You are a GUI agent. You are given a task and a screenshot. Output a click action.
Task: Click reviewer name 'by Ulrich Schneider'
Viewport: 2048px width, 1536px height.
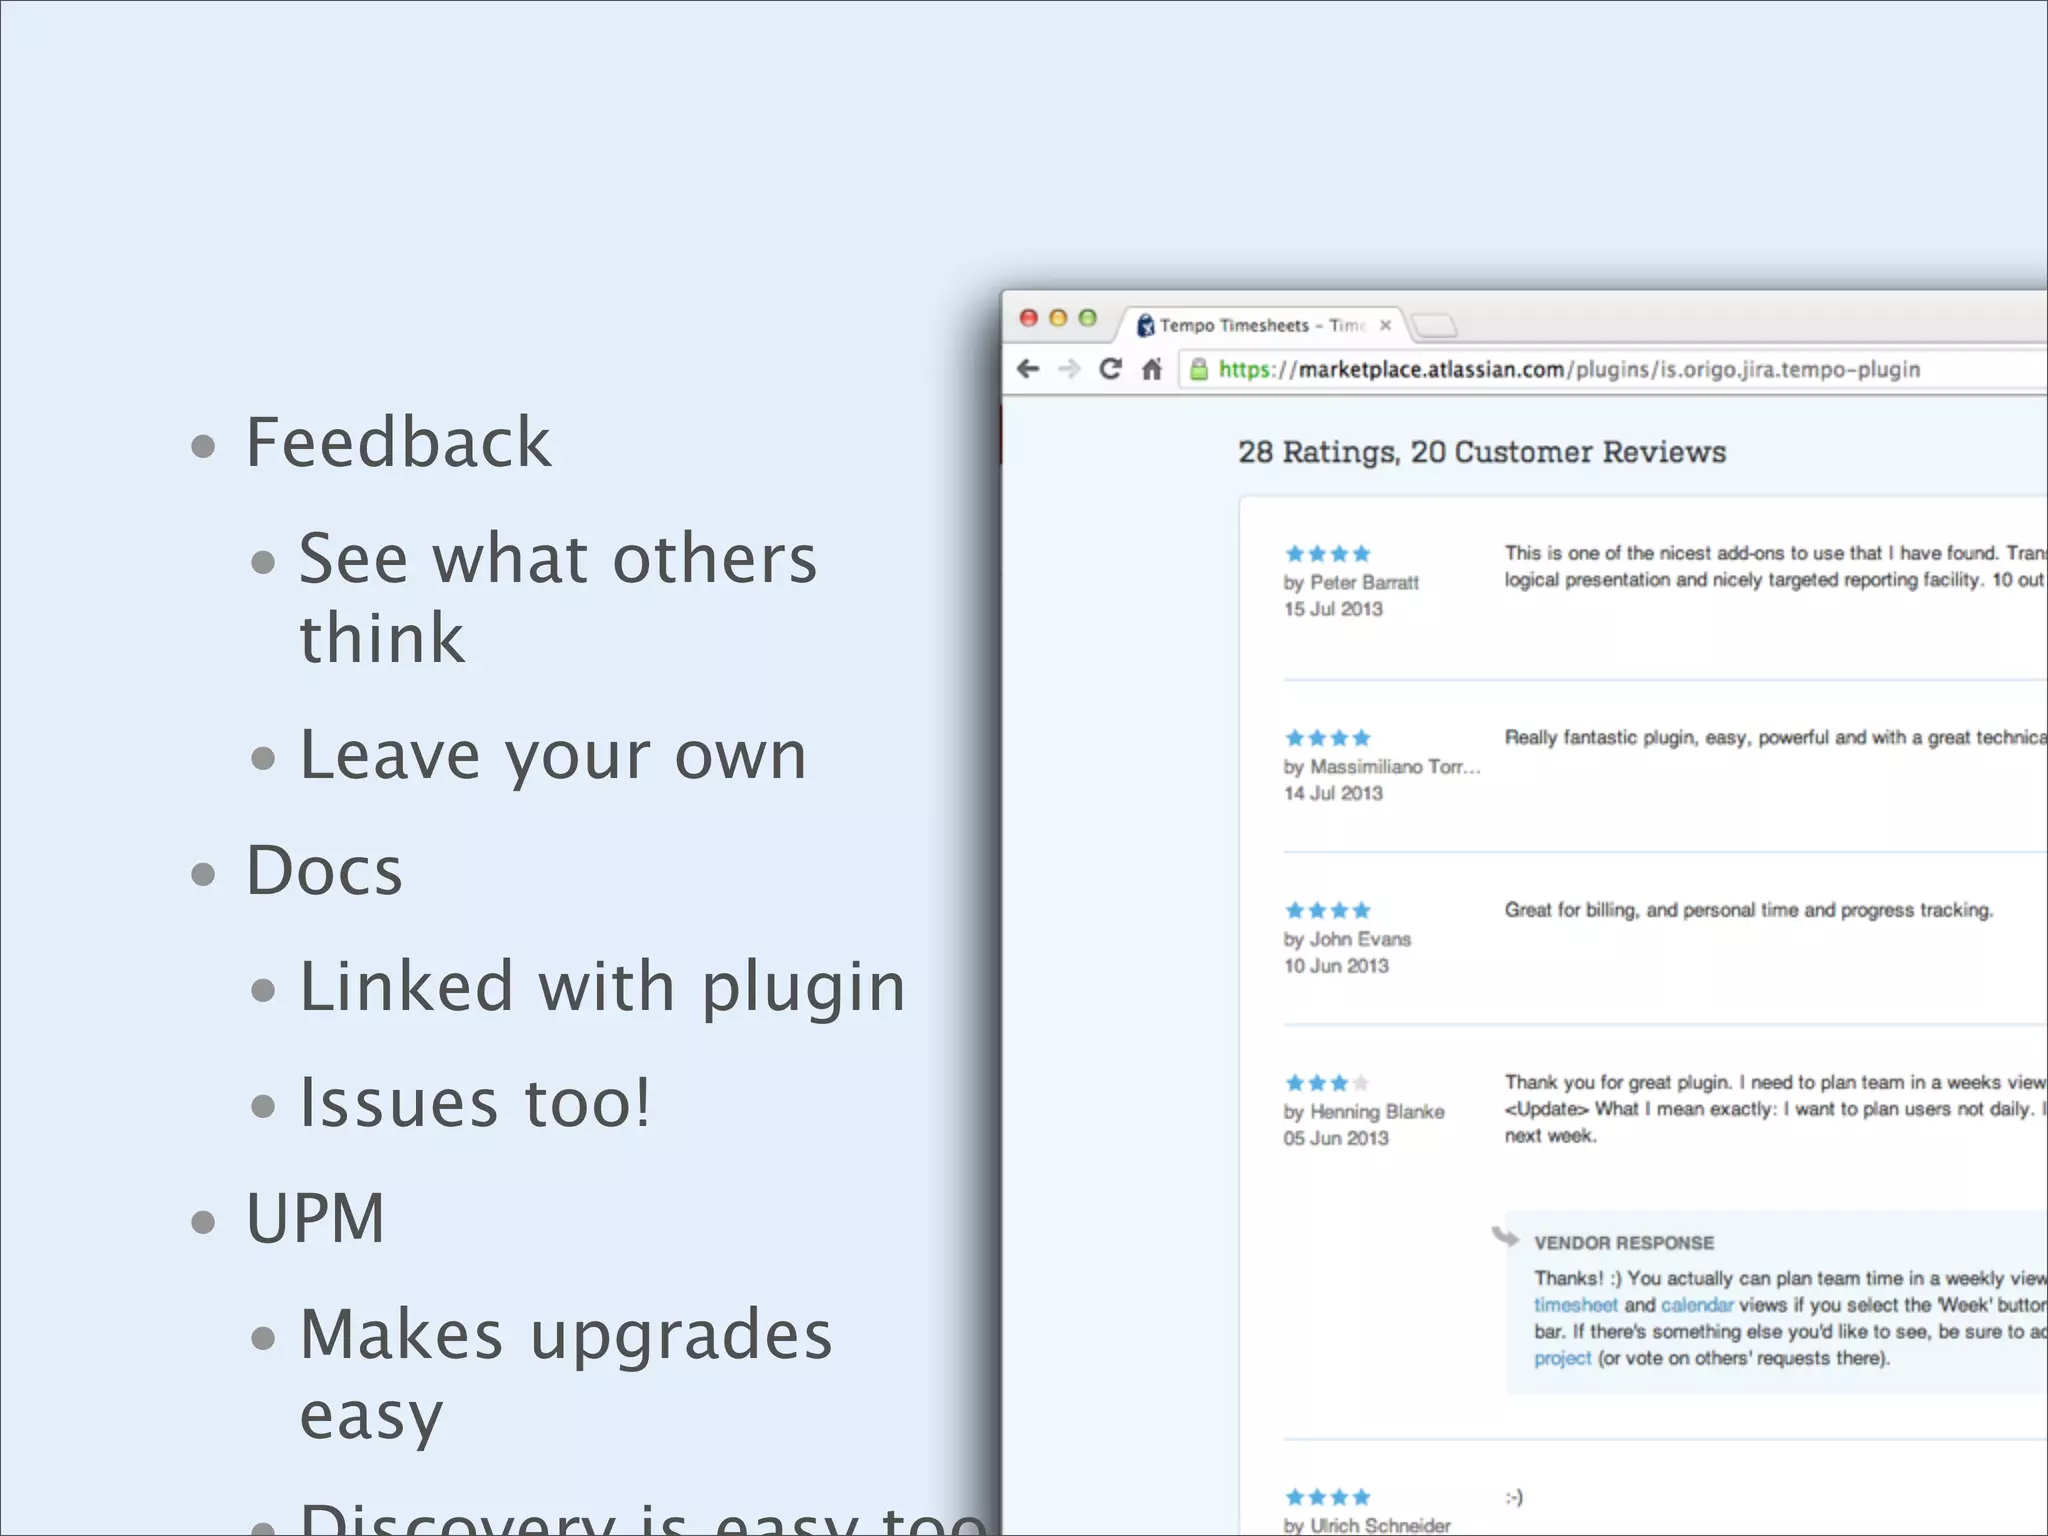[1367, 1525]
